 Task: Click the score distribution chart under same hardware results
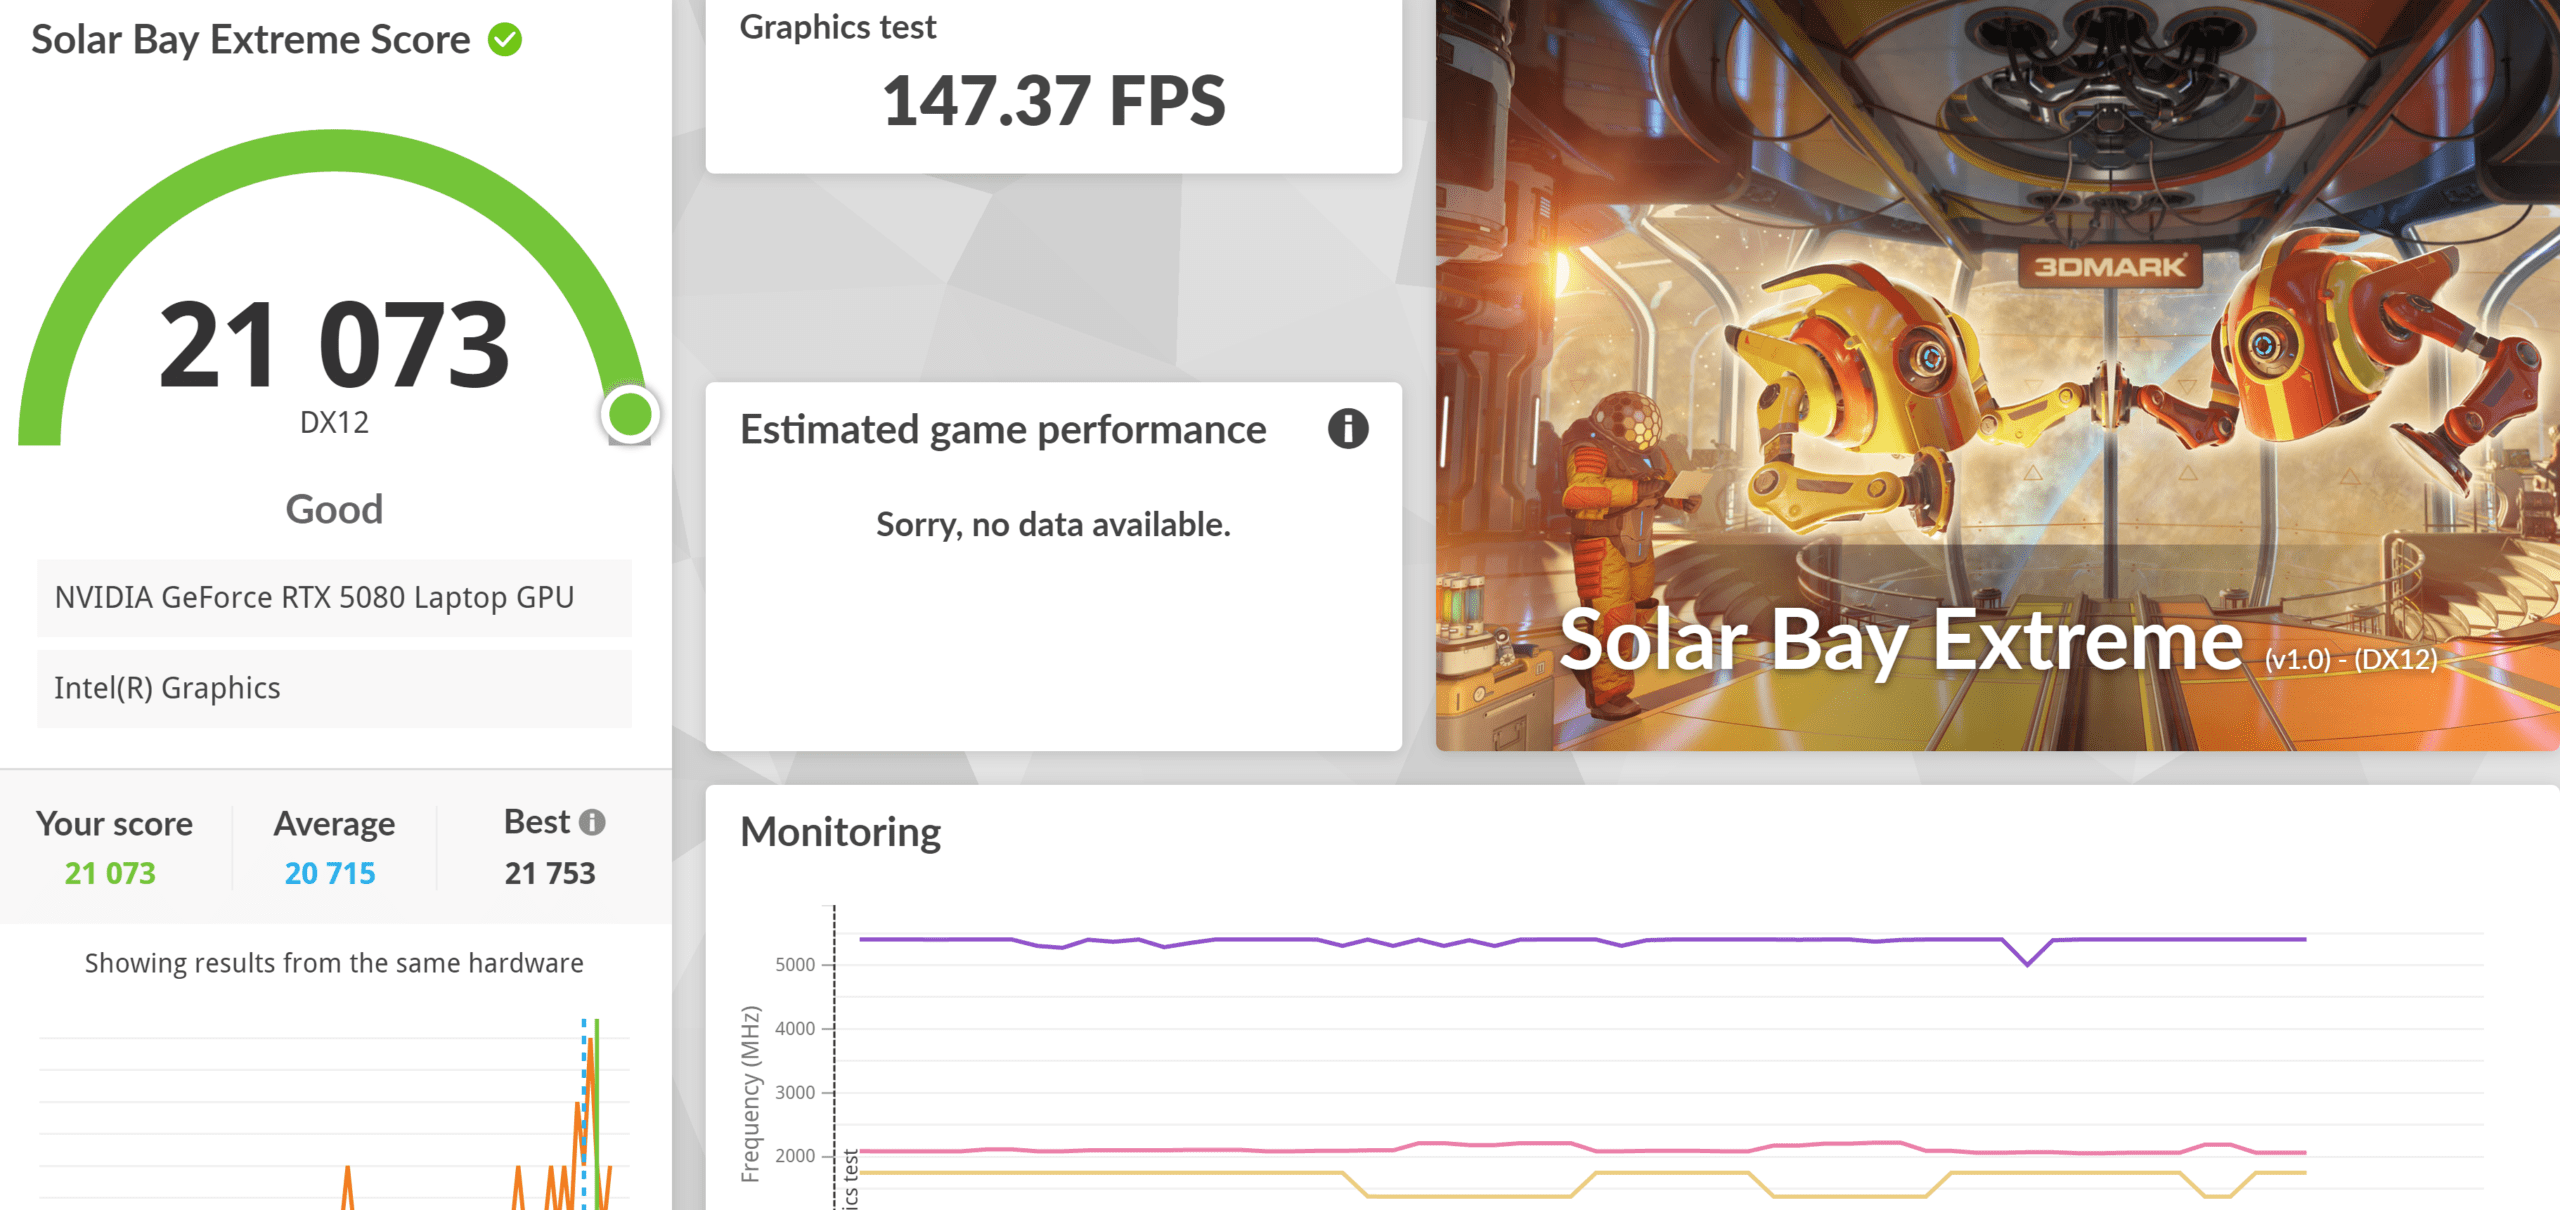(x=334, y=1112)
